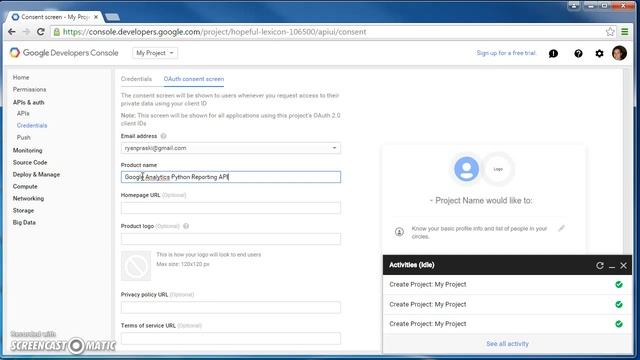
Task: Open Networking in the sidebar
Action: [x=28, y=198]
